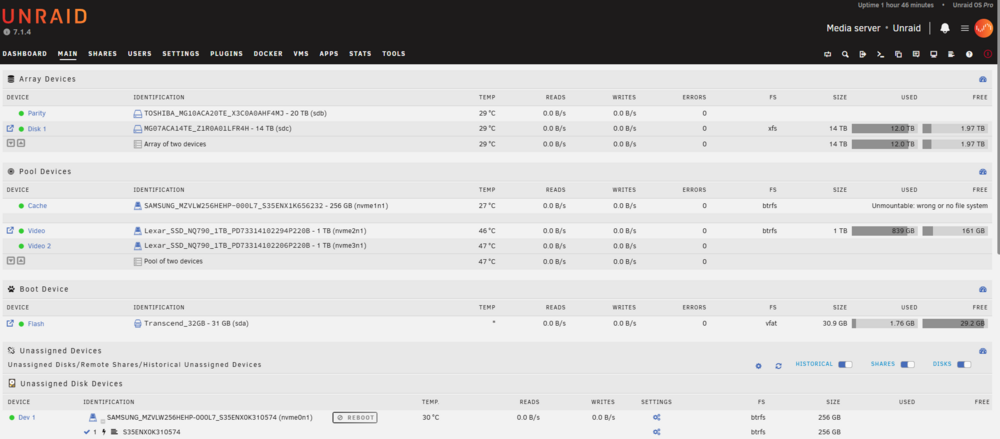This screenshot has width=1000, height=439.
Task: Toggle the Disks switch
Action: click(964, 364)
